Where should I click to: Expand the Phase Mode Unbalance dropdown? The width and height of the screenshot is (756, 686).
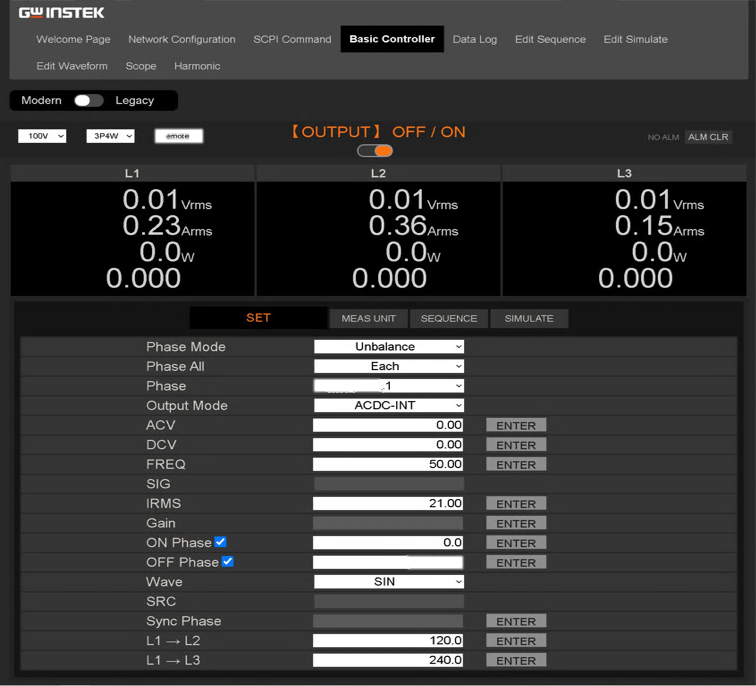[389, 347]
